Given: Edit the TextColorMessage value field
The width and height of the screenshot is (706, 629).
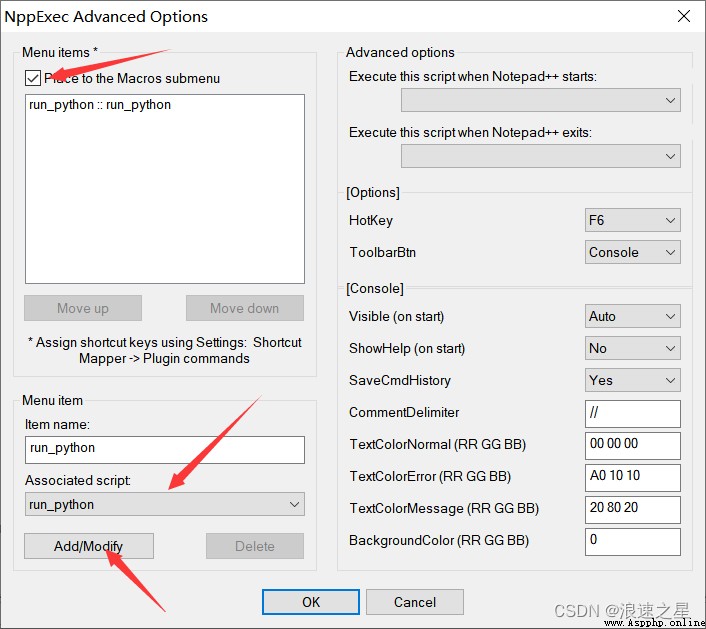Looking at the screenshot, I should [x=633, y=509].
